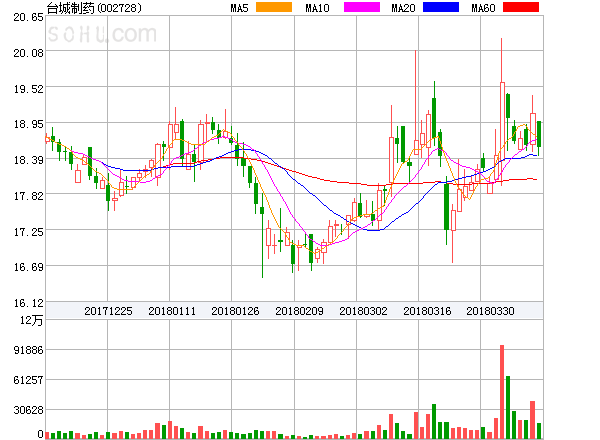Click the 20180302 date label

pos(363,311)
